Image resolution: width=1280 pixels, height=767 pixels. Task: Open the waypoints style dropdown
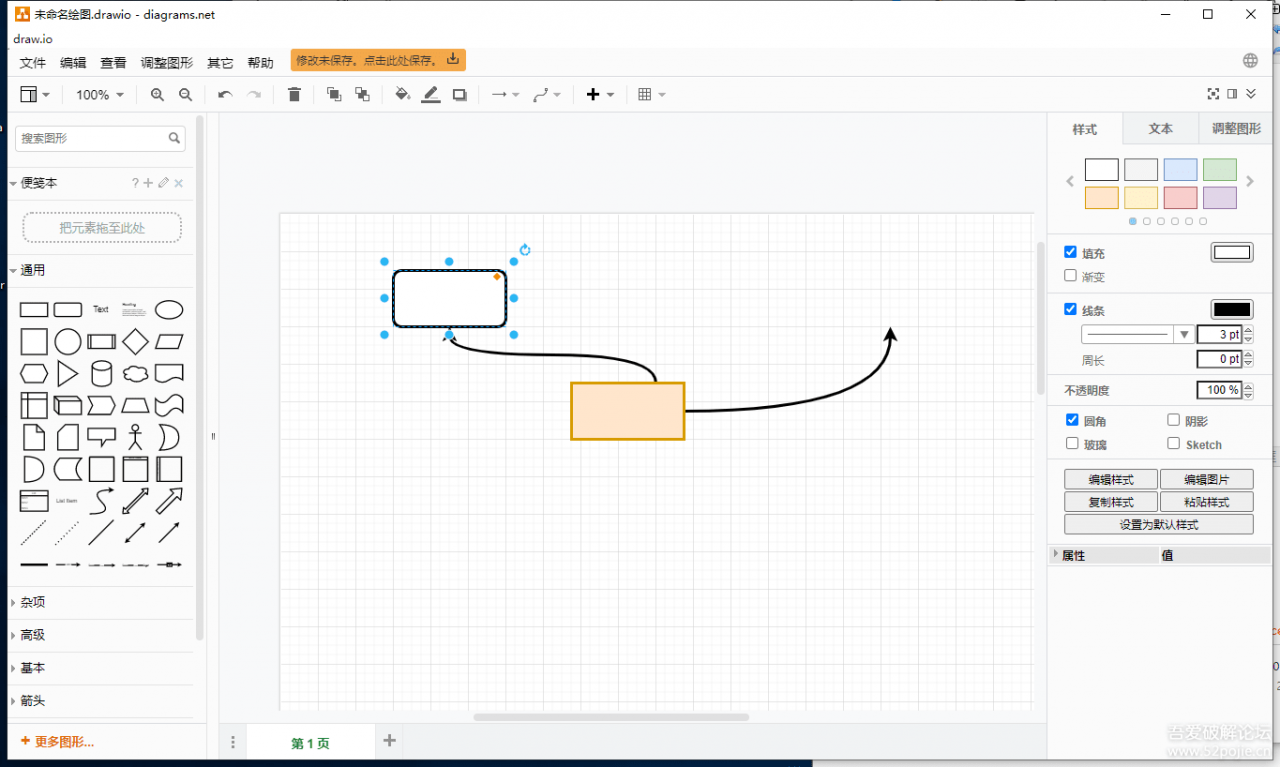[x=547, y=94]
